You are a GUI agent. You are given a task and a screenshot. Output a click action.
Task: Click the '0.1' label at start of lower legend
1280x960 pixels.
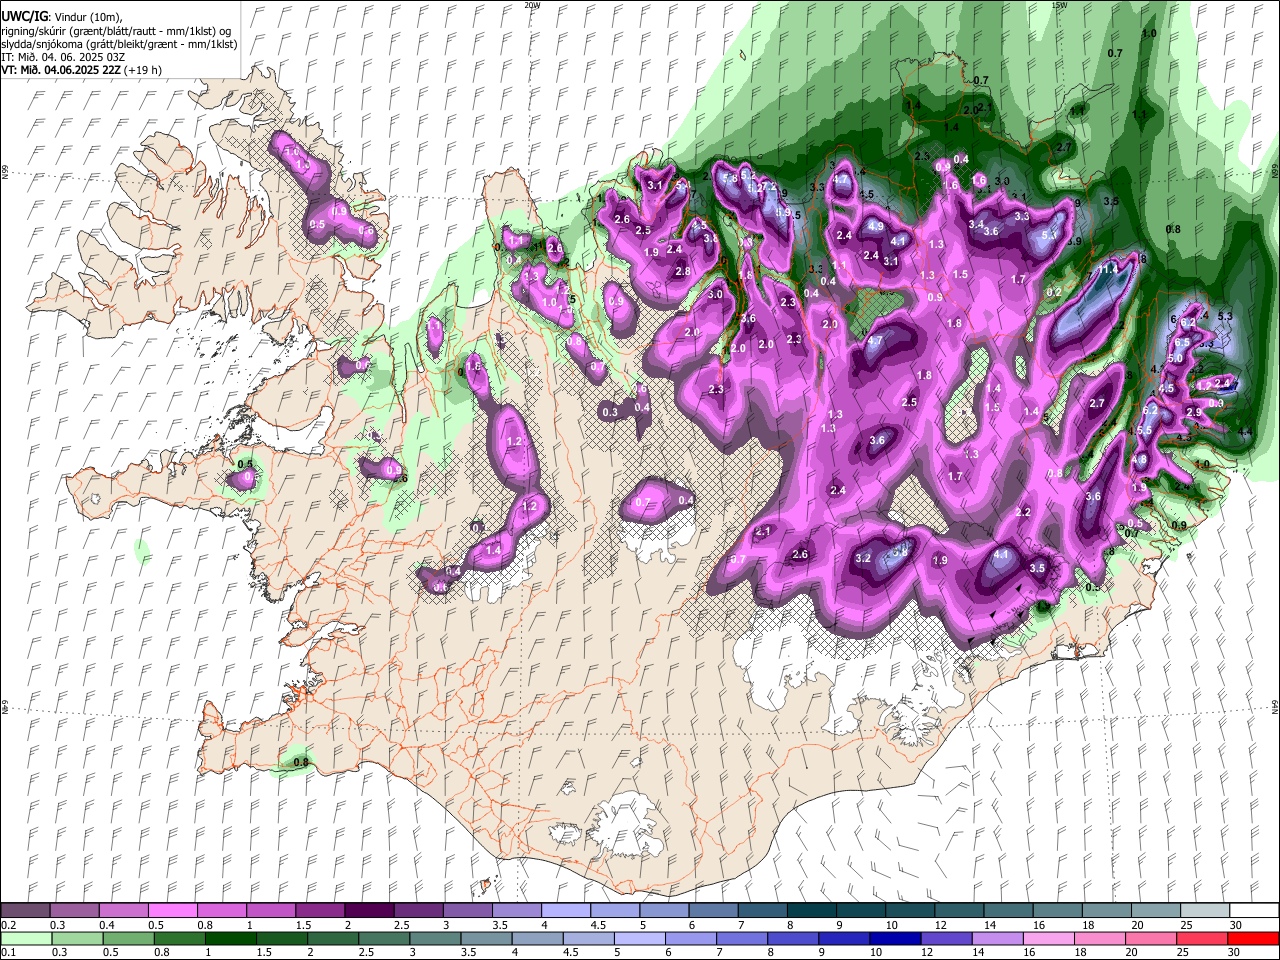(8, 952)
